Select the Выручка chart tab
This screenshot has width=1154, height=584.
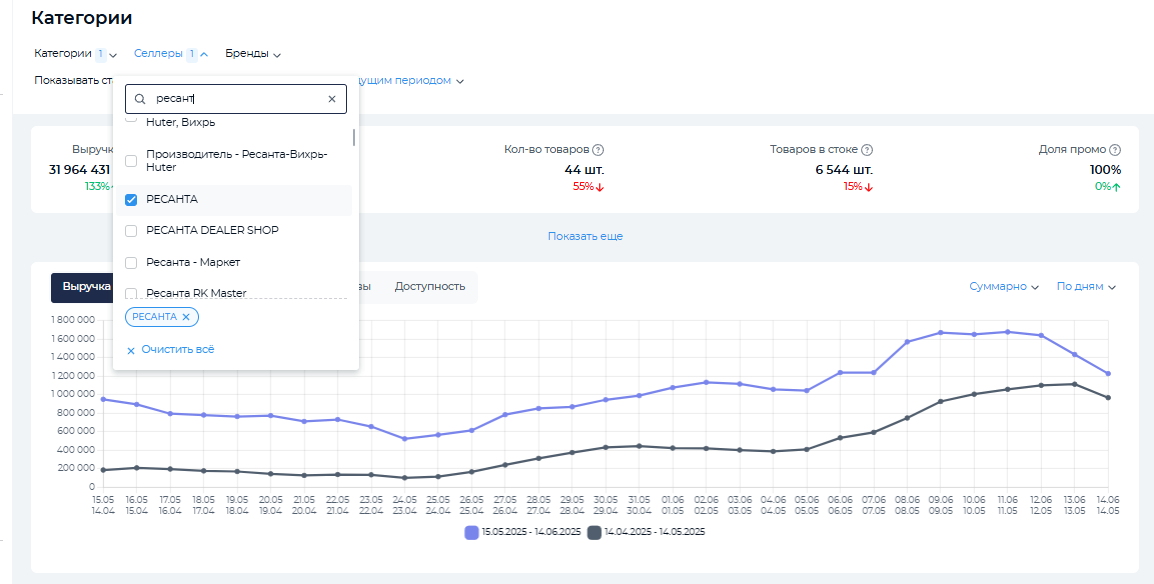[84, 287]
